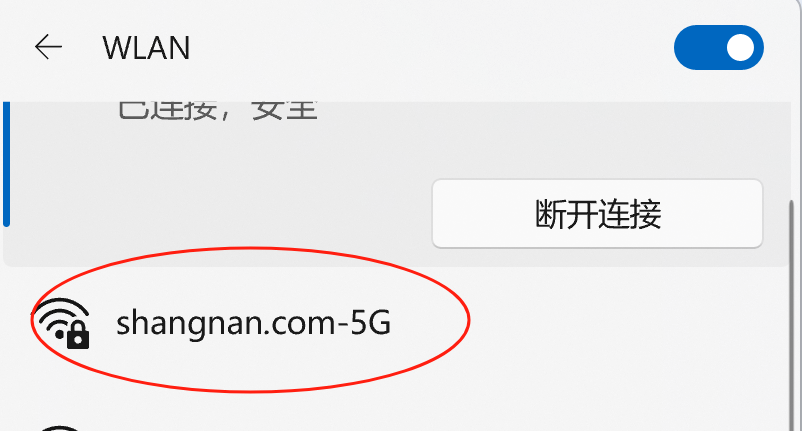Select the currently connected network card

[397, 184]
